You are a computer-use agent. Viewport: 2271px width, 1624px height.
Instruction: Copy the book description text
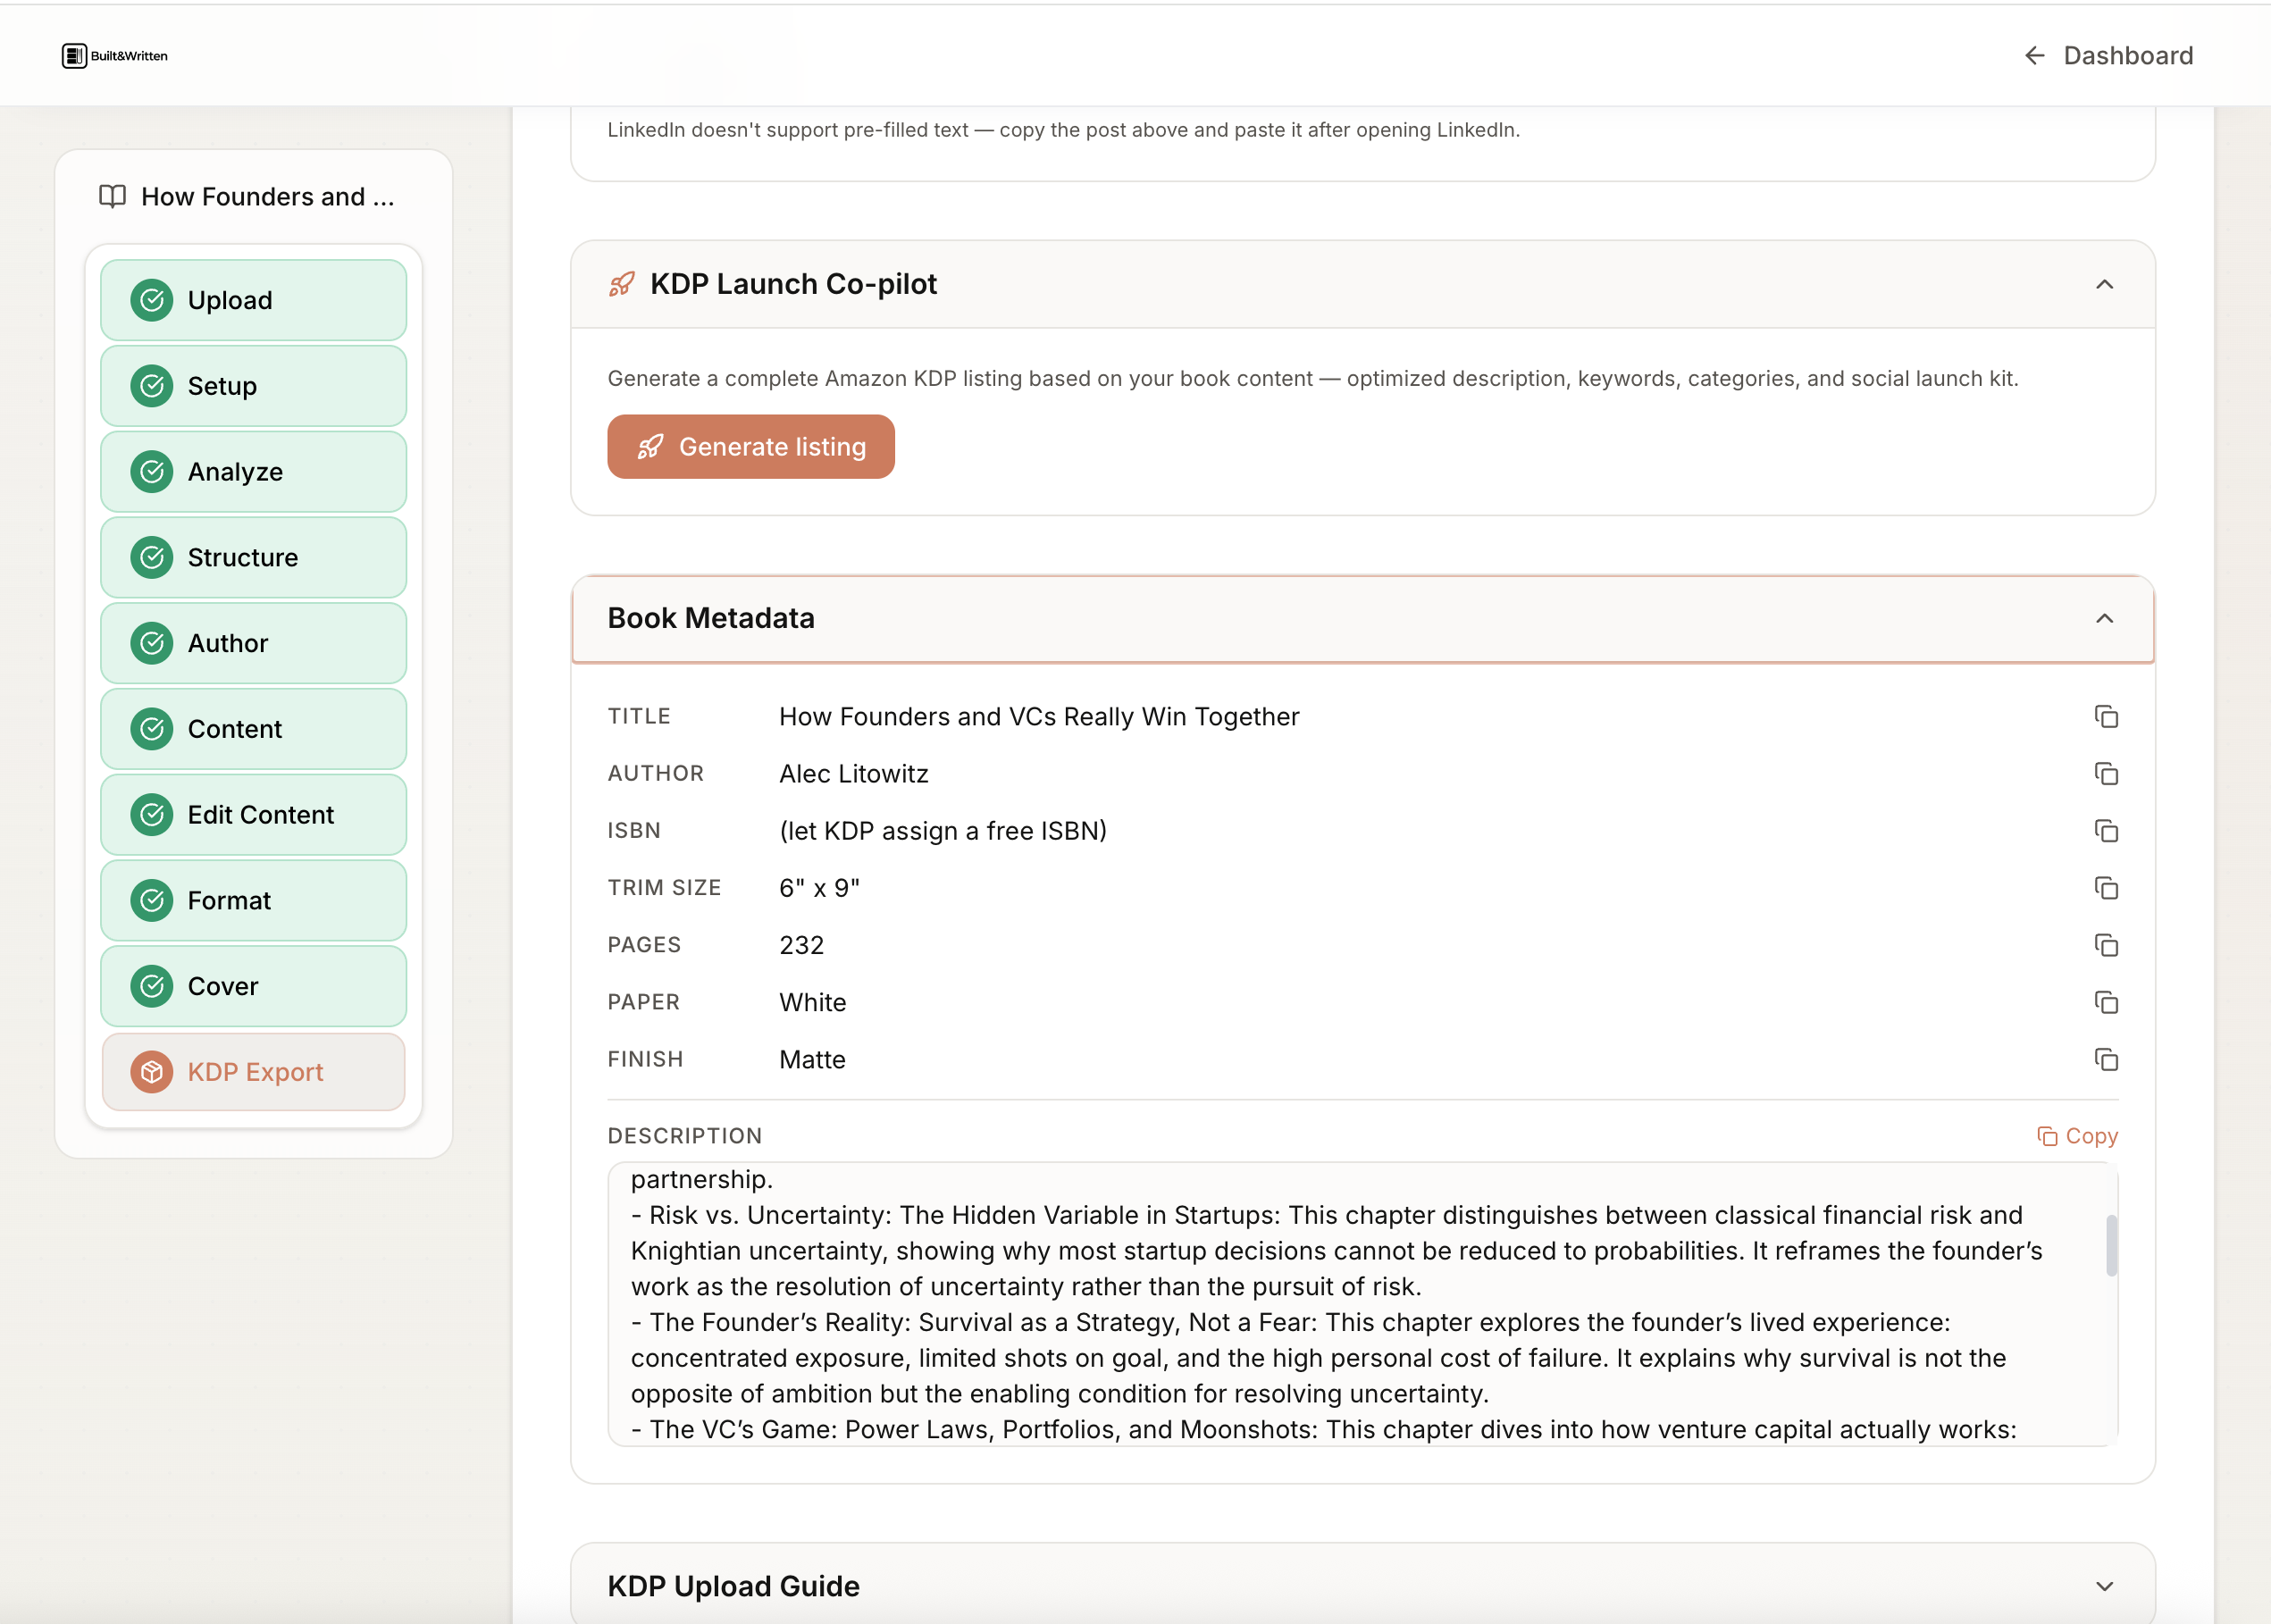pyautogui.click(x=2078, y=1136)
